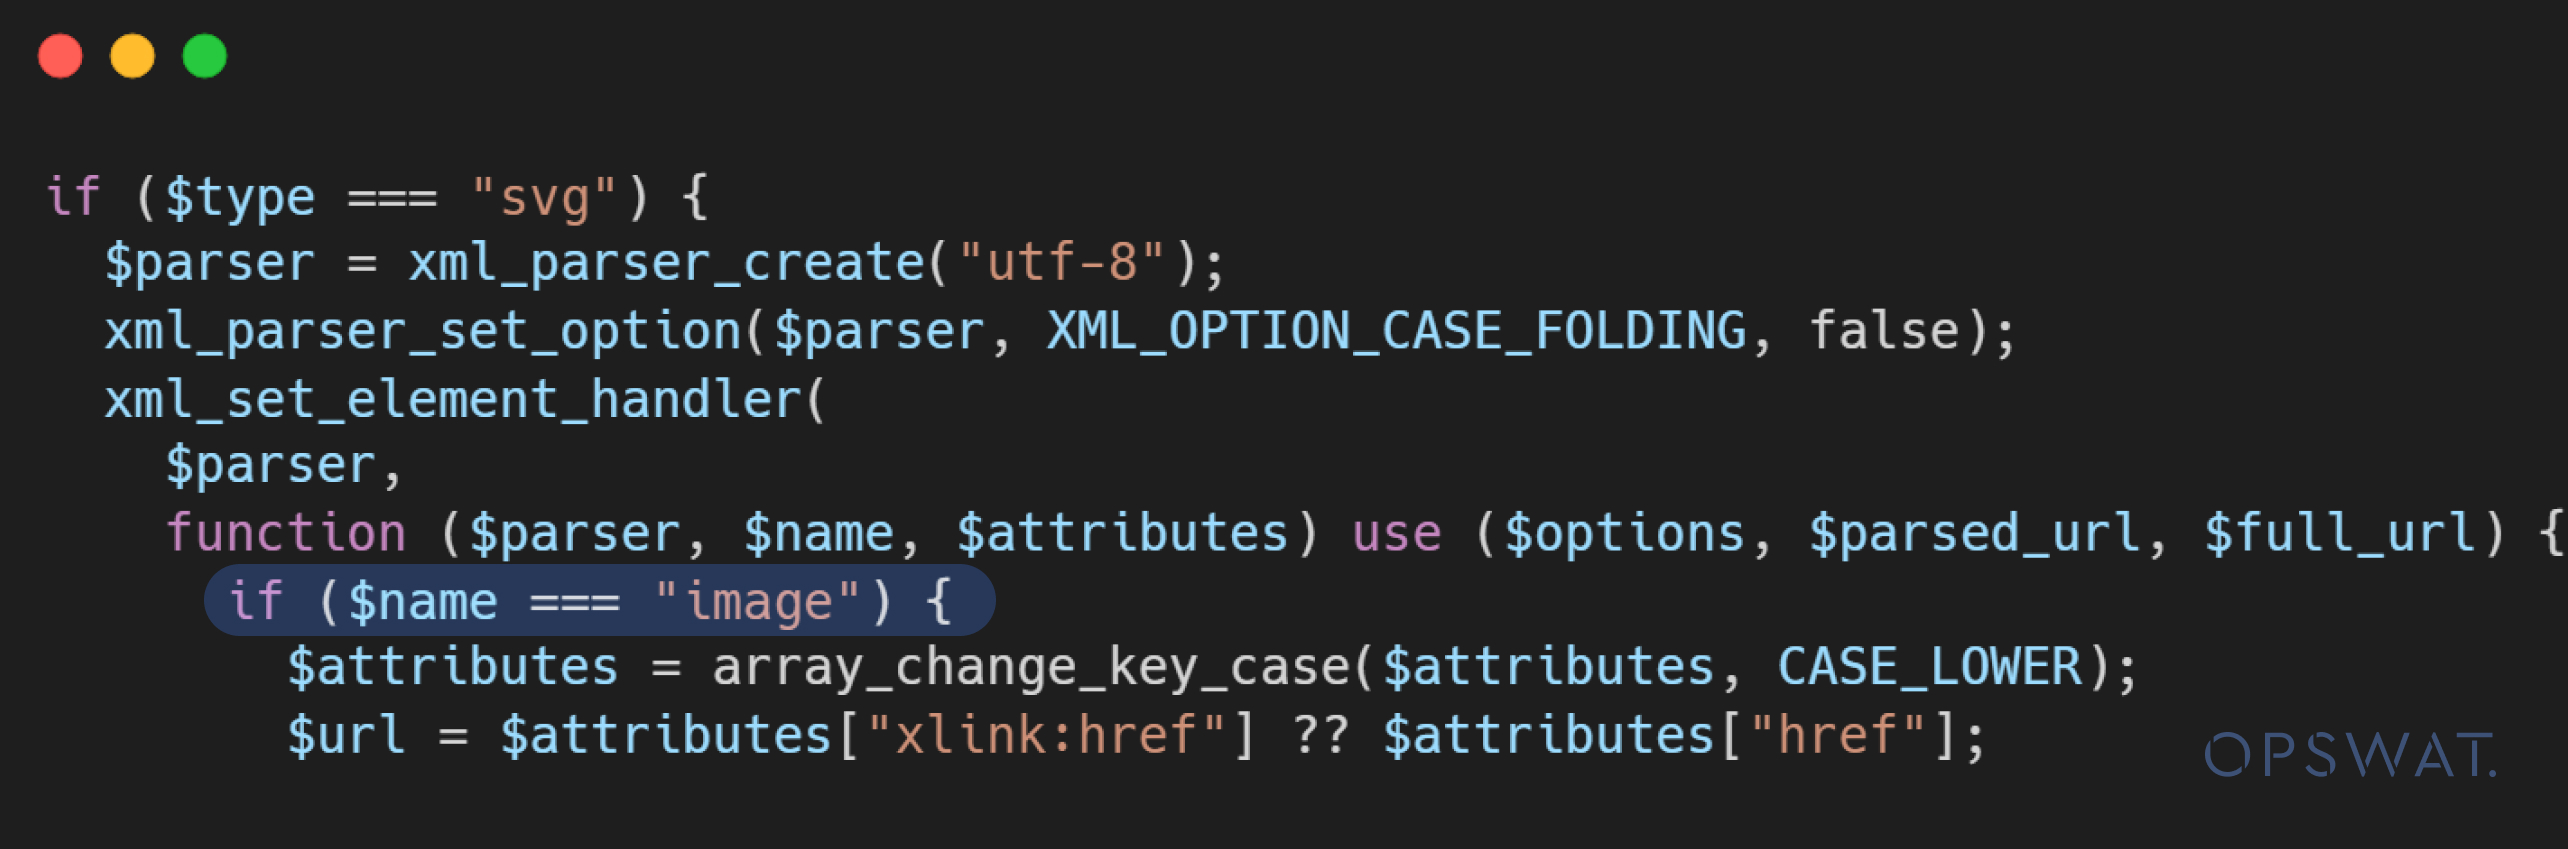Click the green maximize window dot
This screenshot has width=2568, height=849.
coord(205,56)
